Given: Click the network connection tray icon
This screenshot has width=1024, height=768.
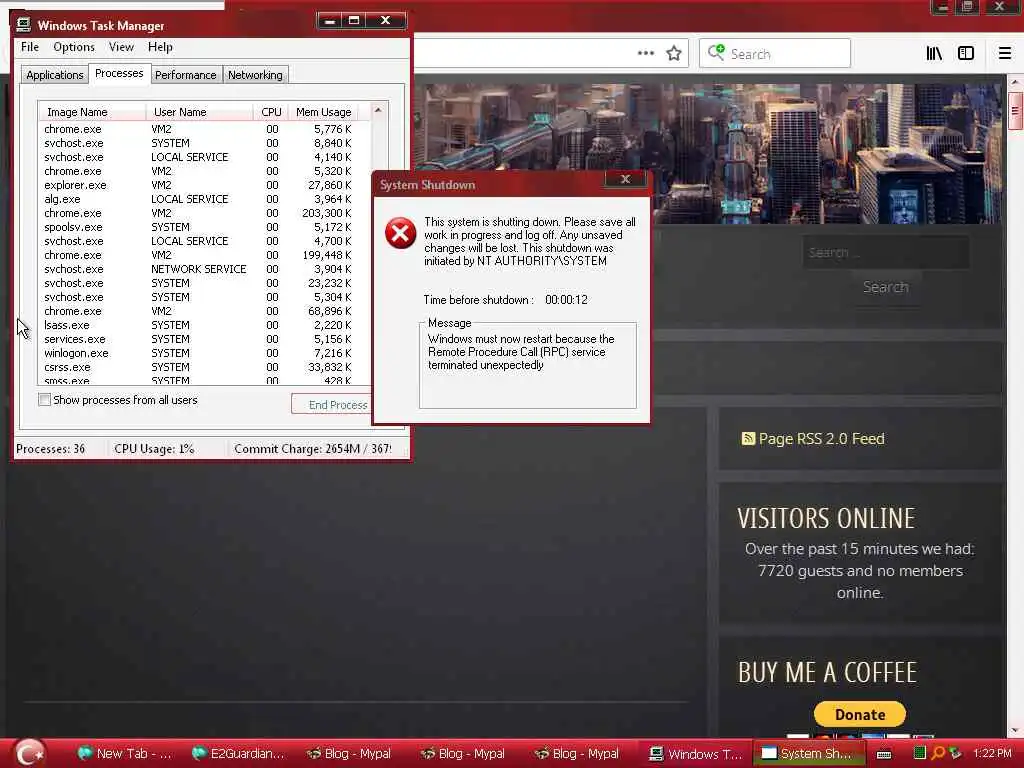Looking at the screenshot, I should [955, 753].
